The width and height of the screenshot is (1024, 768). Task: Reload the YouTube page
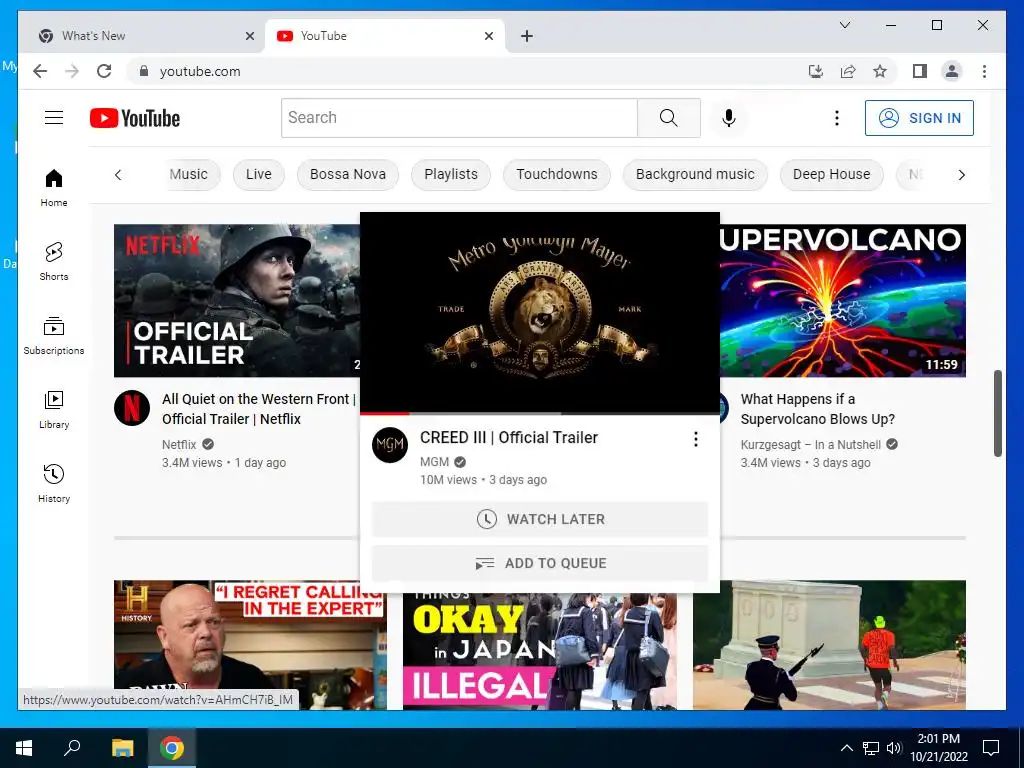click(104, 71)
